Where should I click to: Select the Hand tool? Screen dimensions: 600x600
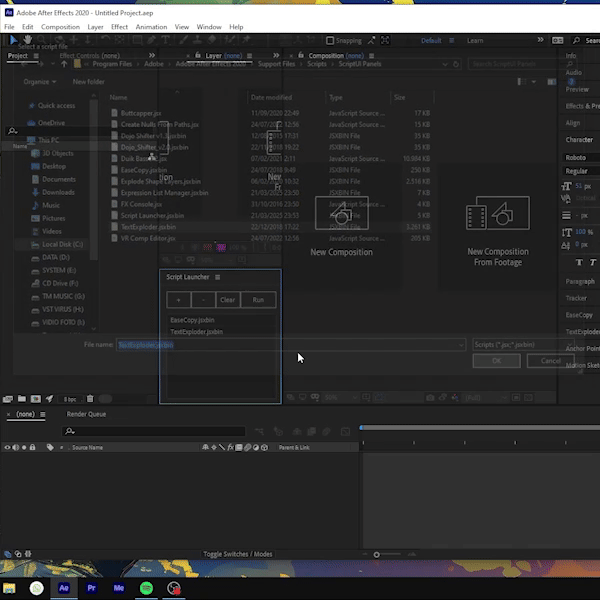28,39
